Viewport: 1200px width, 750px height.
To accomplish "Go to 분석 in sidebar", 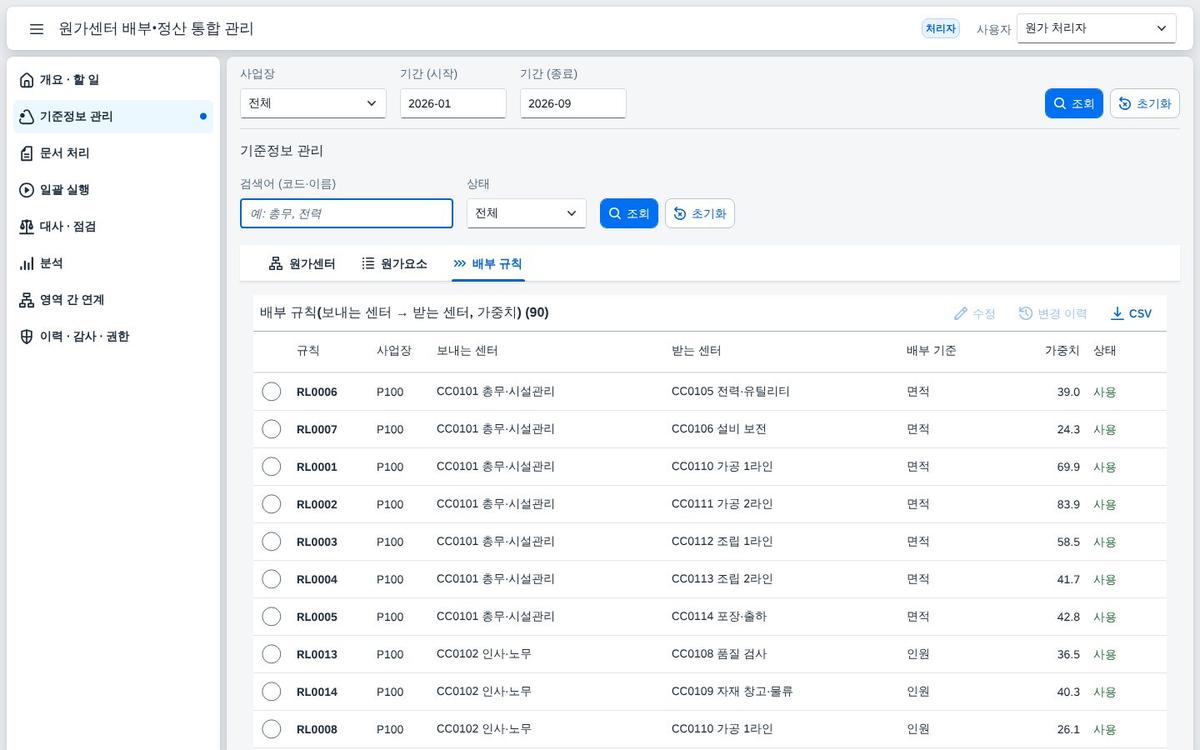I will pyautogui.click(x=113, y=263).
